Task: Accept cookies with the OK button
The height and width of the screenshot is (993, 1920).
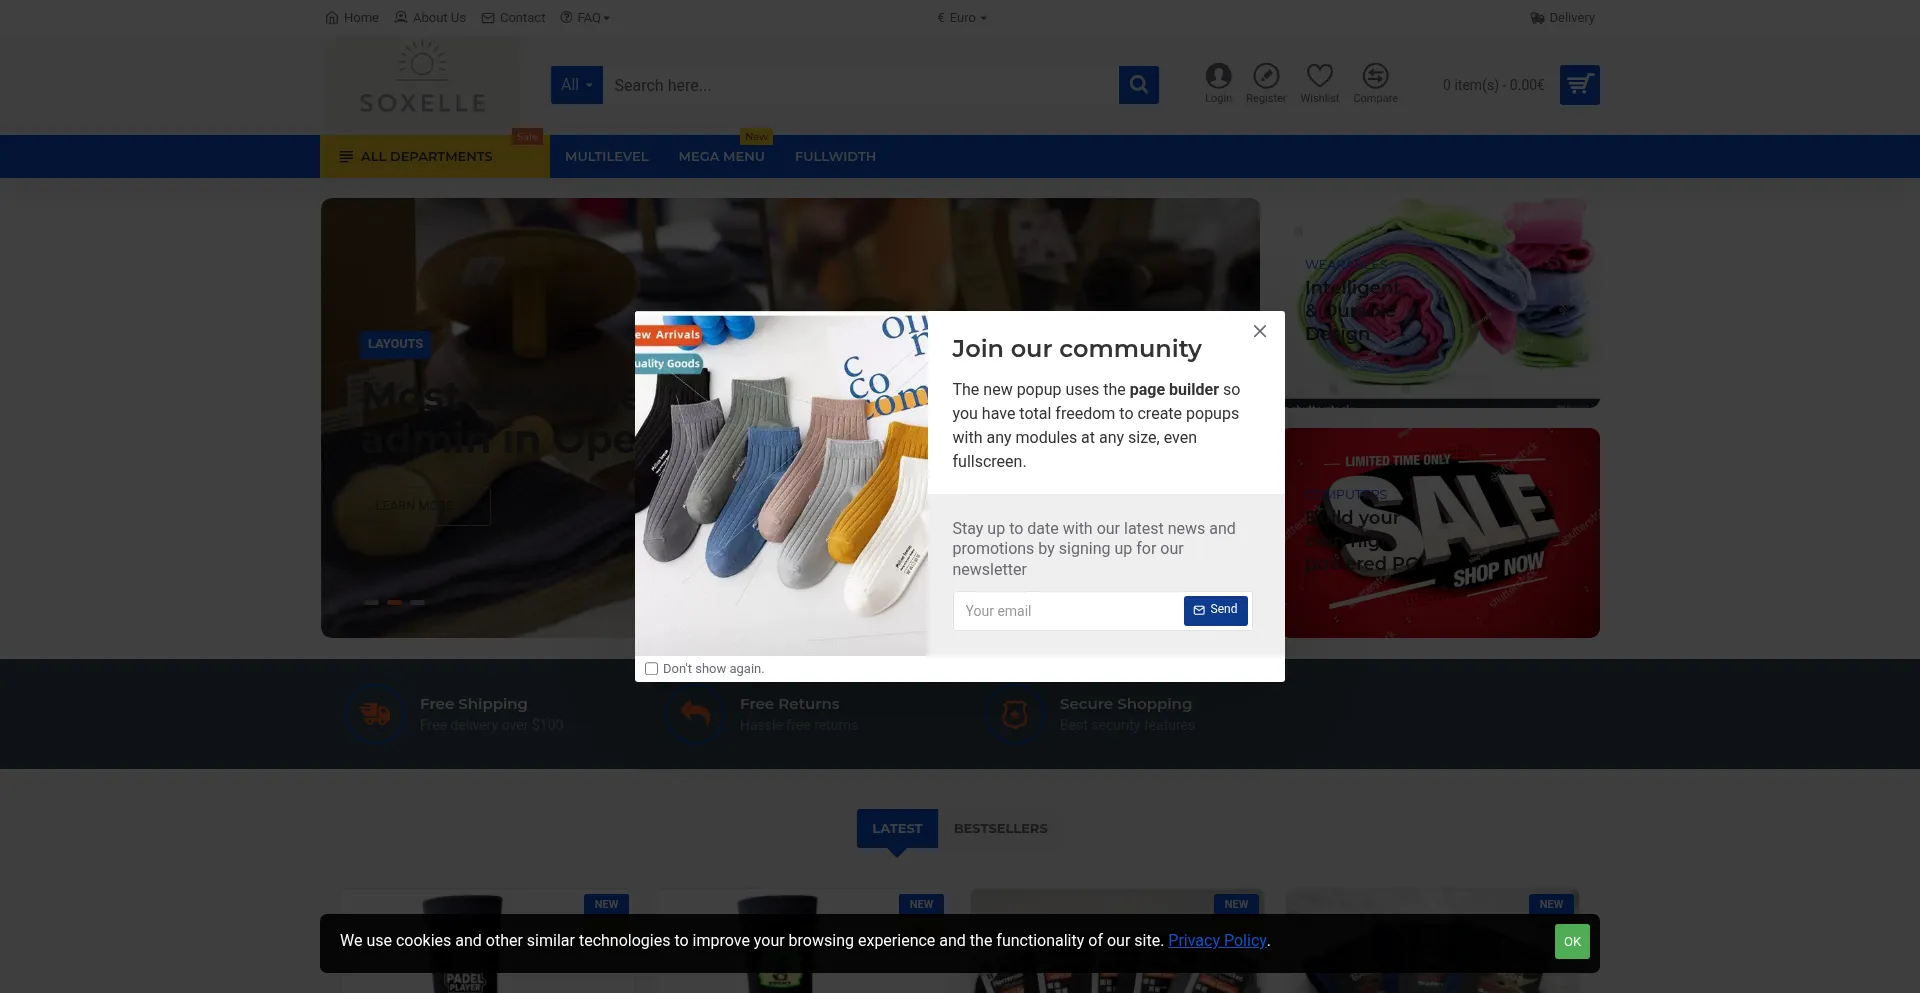Action: tap(1572, 942)
